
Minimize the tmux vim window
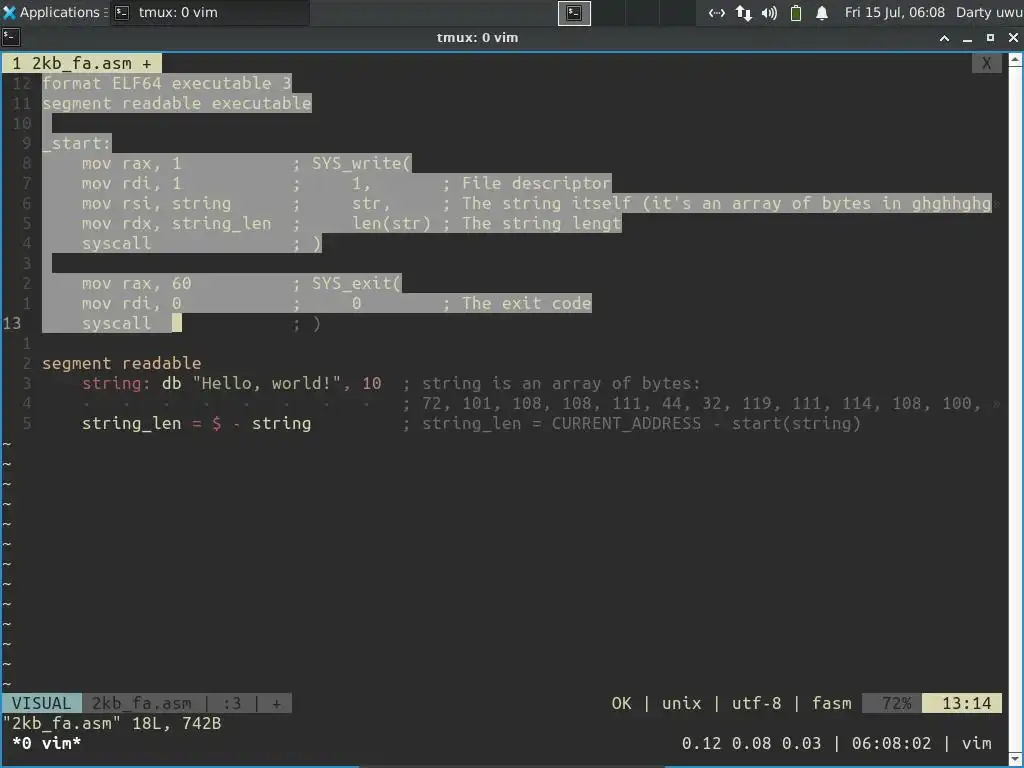pos(967,38)
